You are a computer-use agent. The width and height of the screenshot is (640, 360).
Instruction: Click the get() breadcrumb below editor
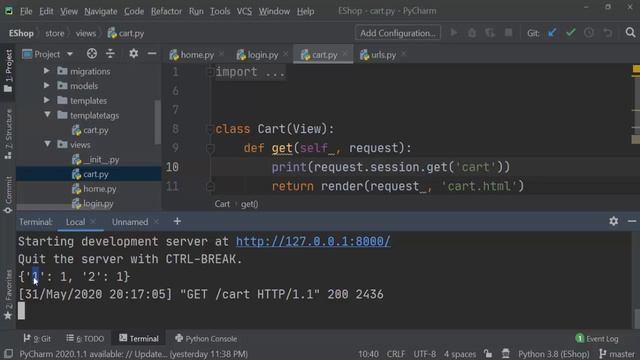tap(249, 204)
